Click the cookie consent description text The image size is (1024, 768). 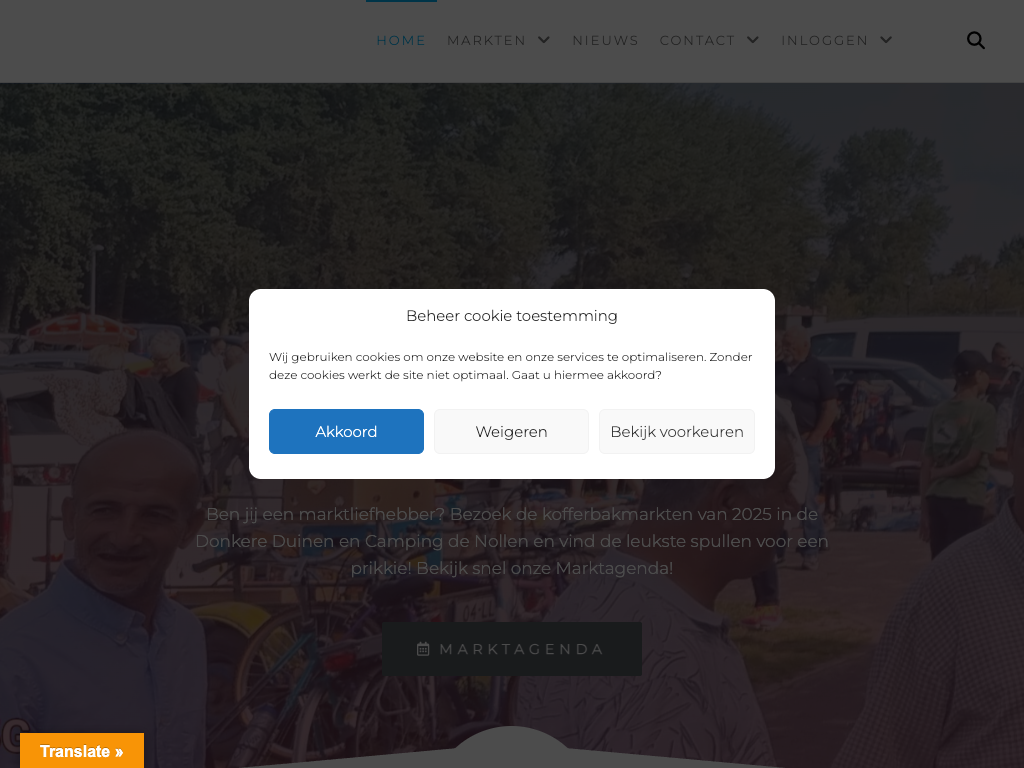point(511,366)
